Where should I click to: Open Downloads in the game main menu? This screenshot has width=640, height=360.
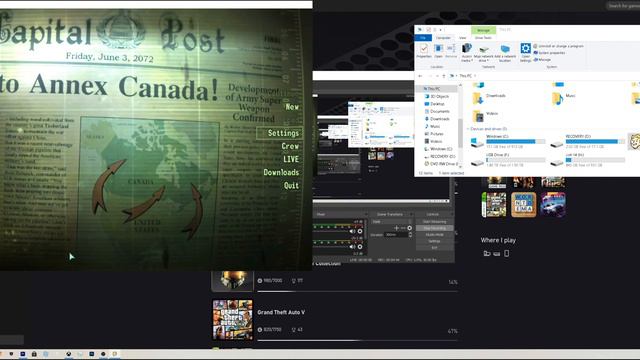click(x=281, y=172)
